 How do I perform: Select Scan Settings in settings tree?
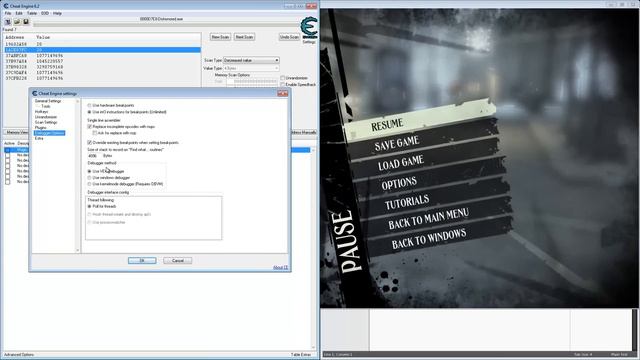point(46,122)
